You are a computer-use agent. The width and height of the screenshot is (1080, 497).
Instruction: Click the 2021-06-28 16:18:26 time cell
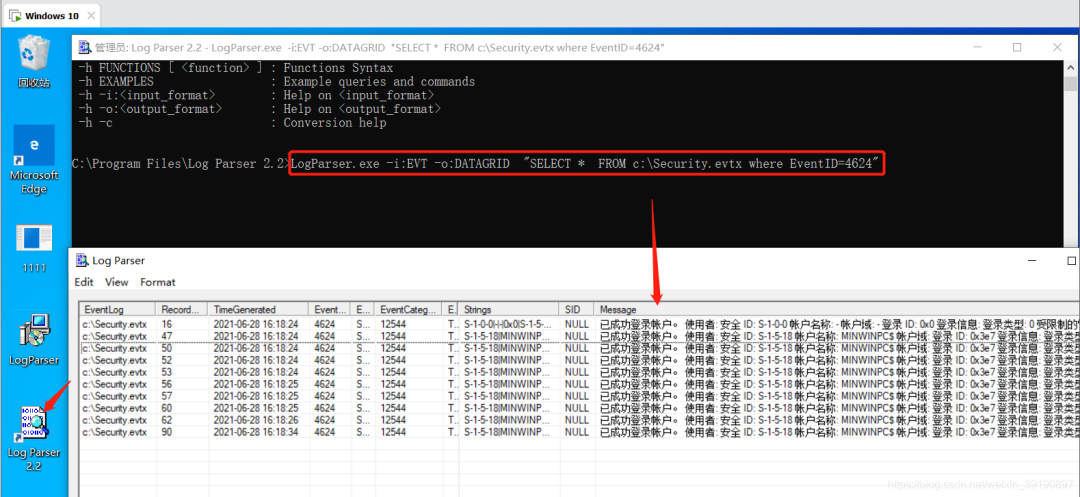259,420
